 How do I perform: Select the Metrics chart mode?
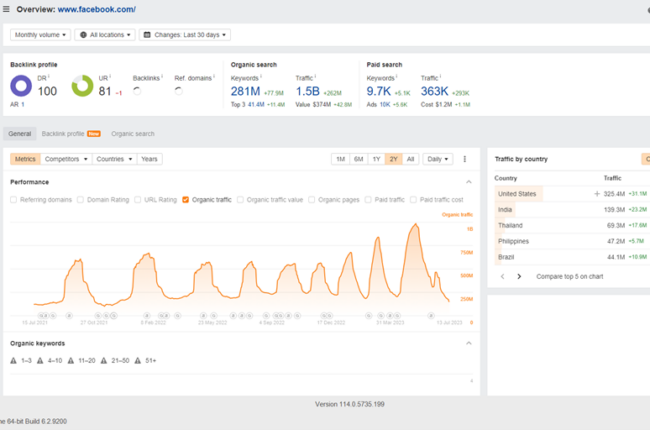tap(25, 159)
